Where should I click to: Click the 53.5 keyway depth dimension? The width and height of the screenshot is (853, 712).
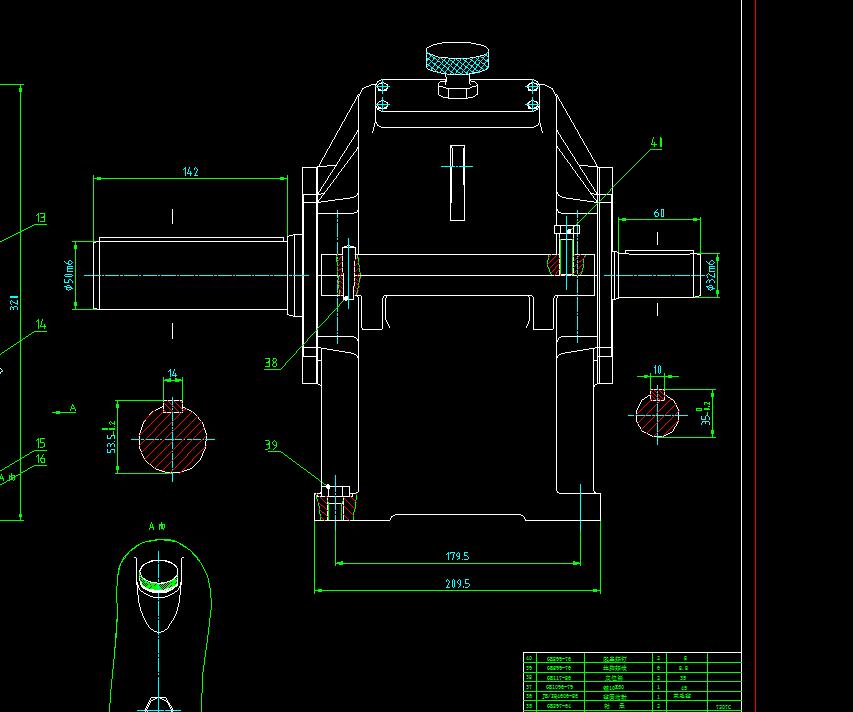click(x=111, y=437)
